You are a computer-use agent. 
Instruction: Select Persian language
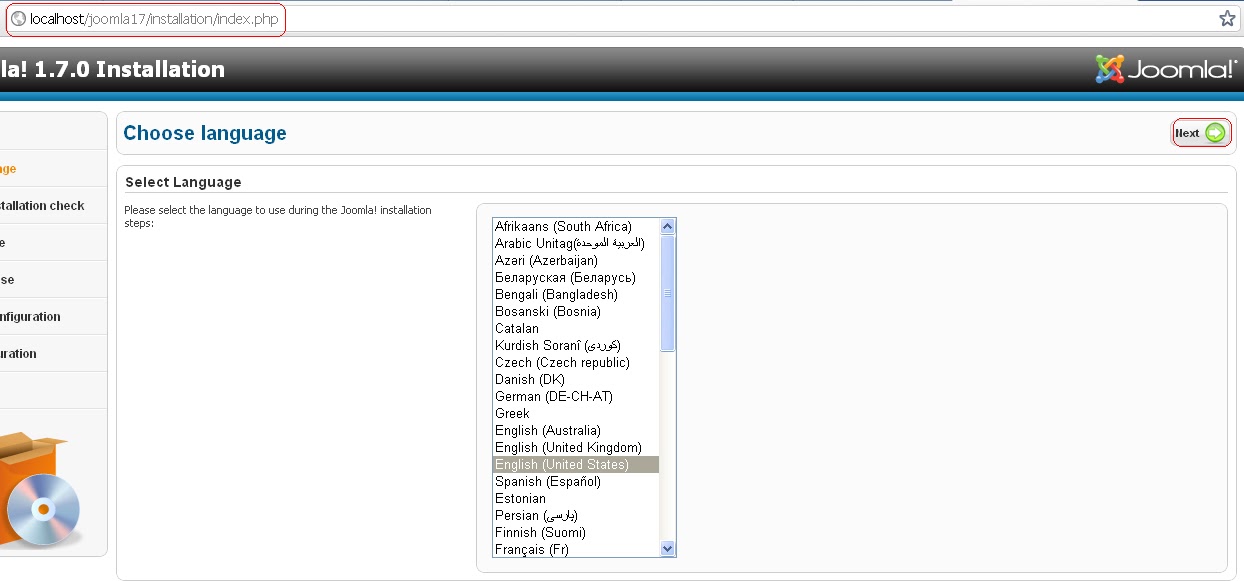click(x=576, y=516)
